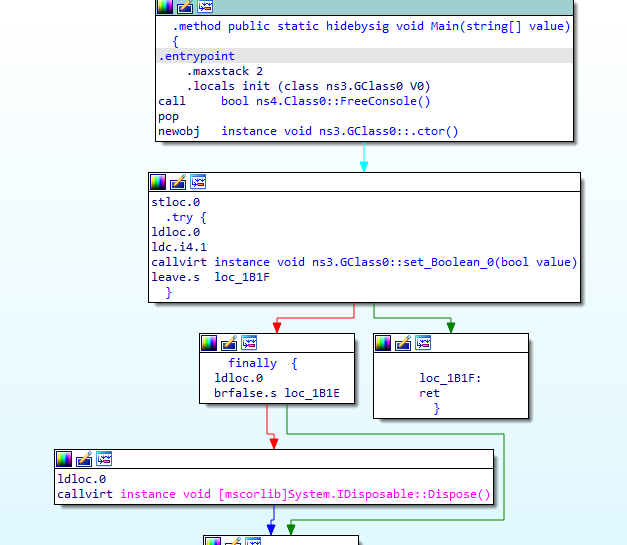This screenshot has width=627, height=545.
Task: Click the title bar of the Dispose call node
Action: [x=274, y=459]
